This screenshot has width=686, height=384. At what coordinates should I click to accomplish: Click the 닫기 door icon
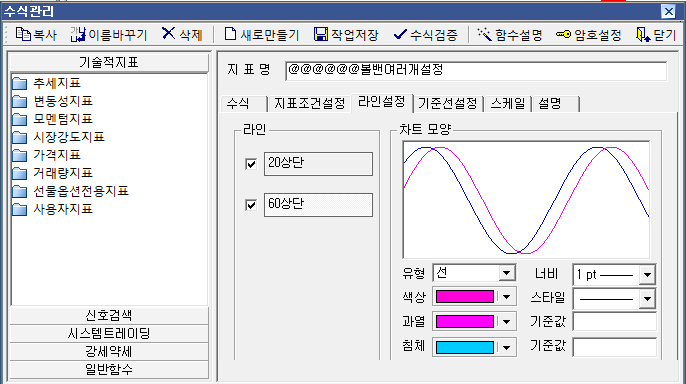point(642,35)
